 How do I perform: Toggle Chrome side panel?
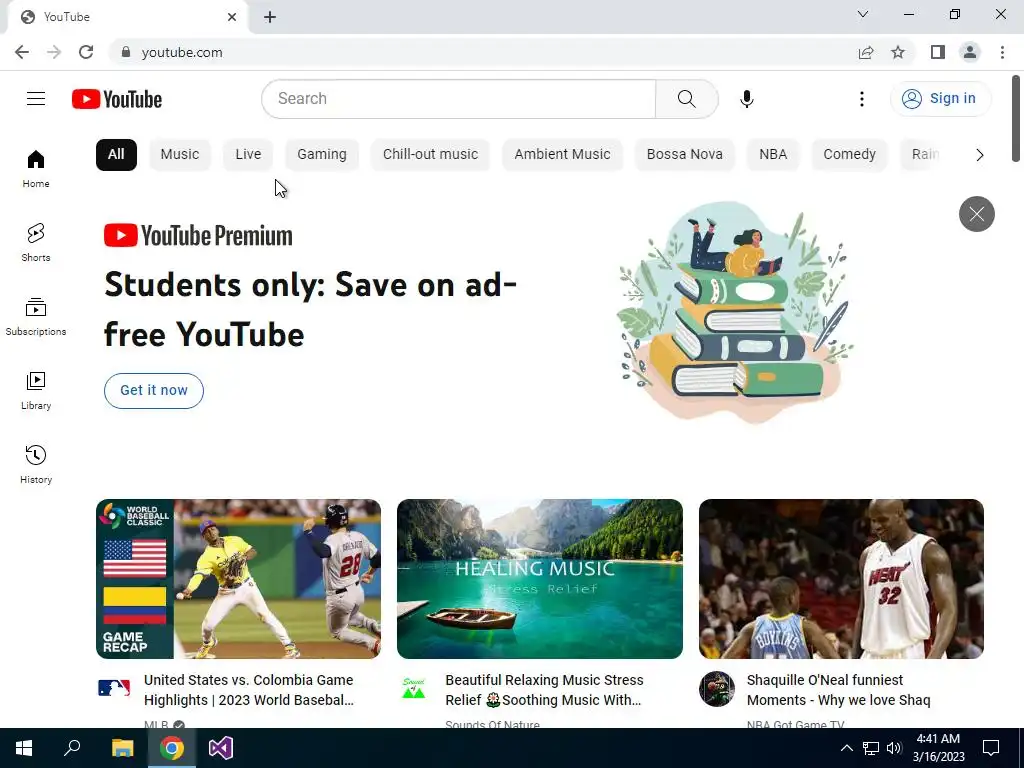coord(938,52)
